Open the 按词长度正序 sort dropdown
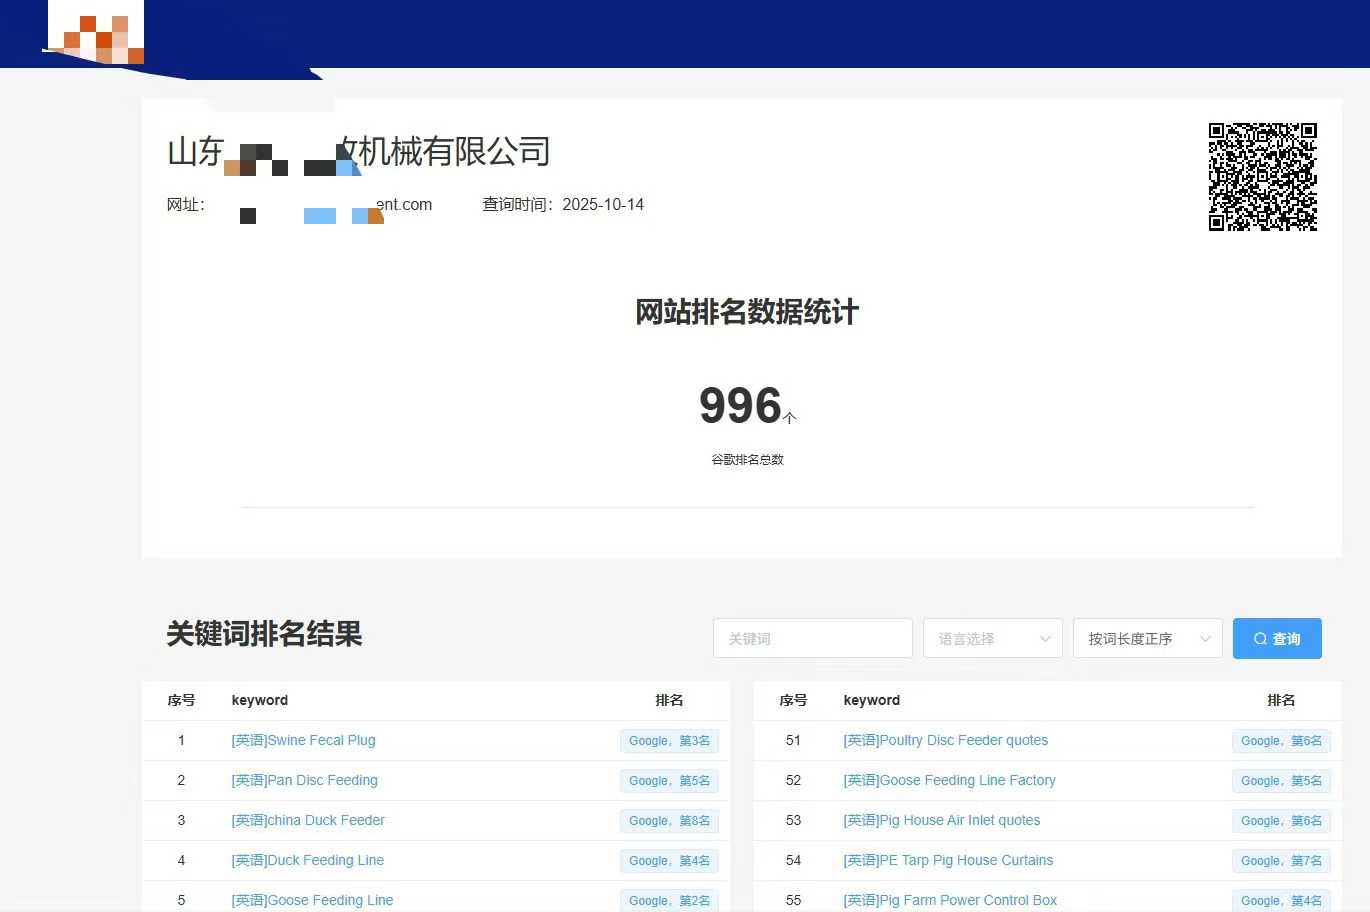1370x912 pixels. 1146,639
